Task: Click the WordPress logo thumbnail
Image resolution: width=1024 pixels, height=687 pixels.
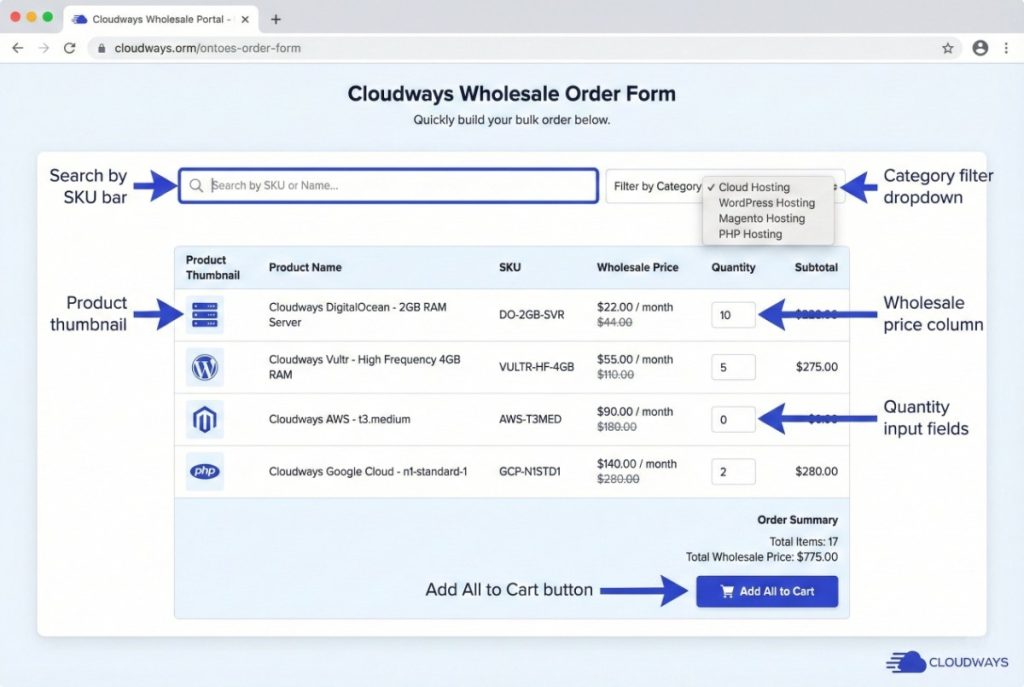Action: point(204,367)
